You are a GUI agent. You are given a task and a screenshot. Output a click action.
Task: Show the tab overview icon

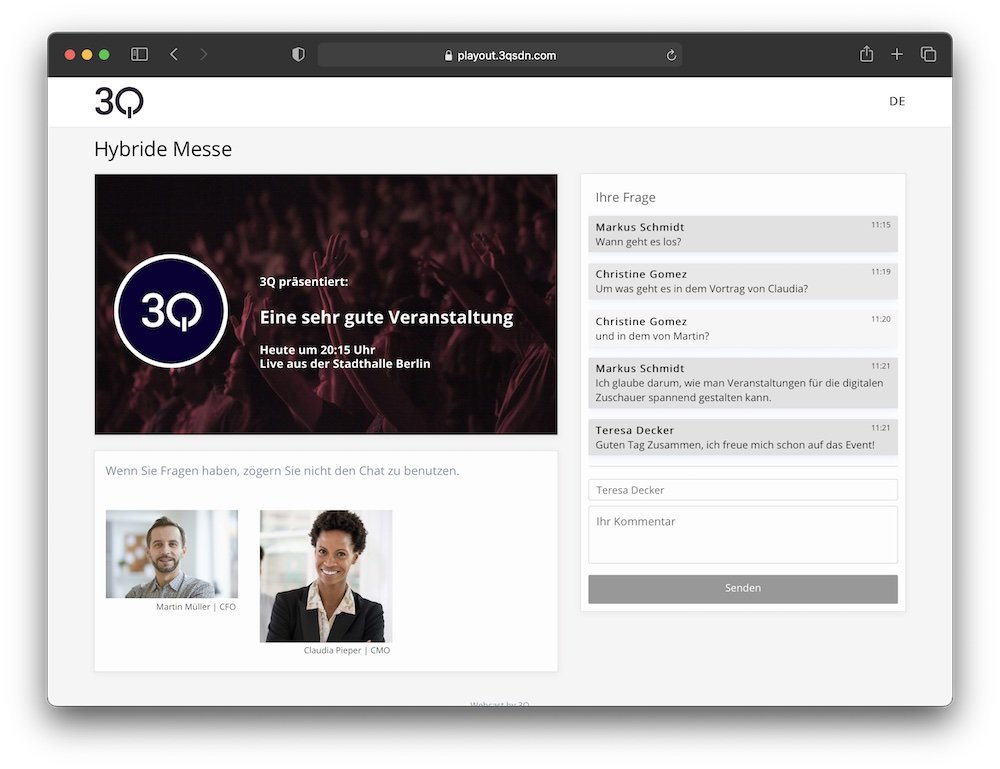click(x=929, y=55)
